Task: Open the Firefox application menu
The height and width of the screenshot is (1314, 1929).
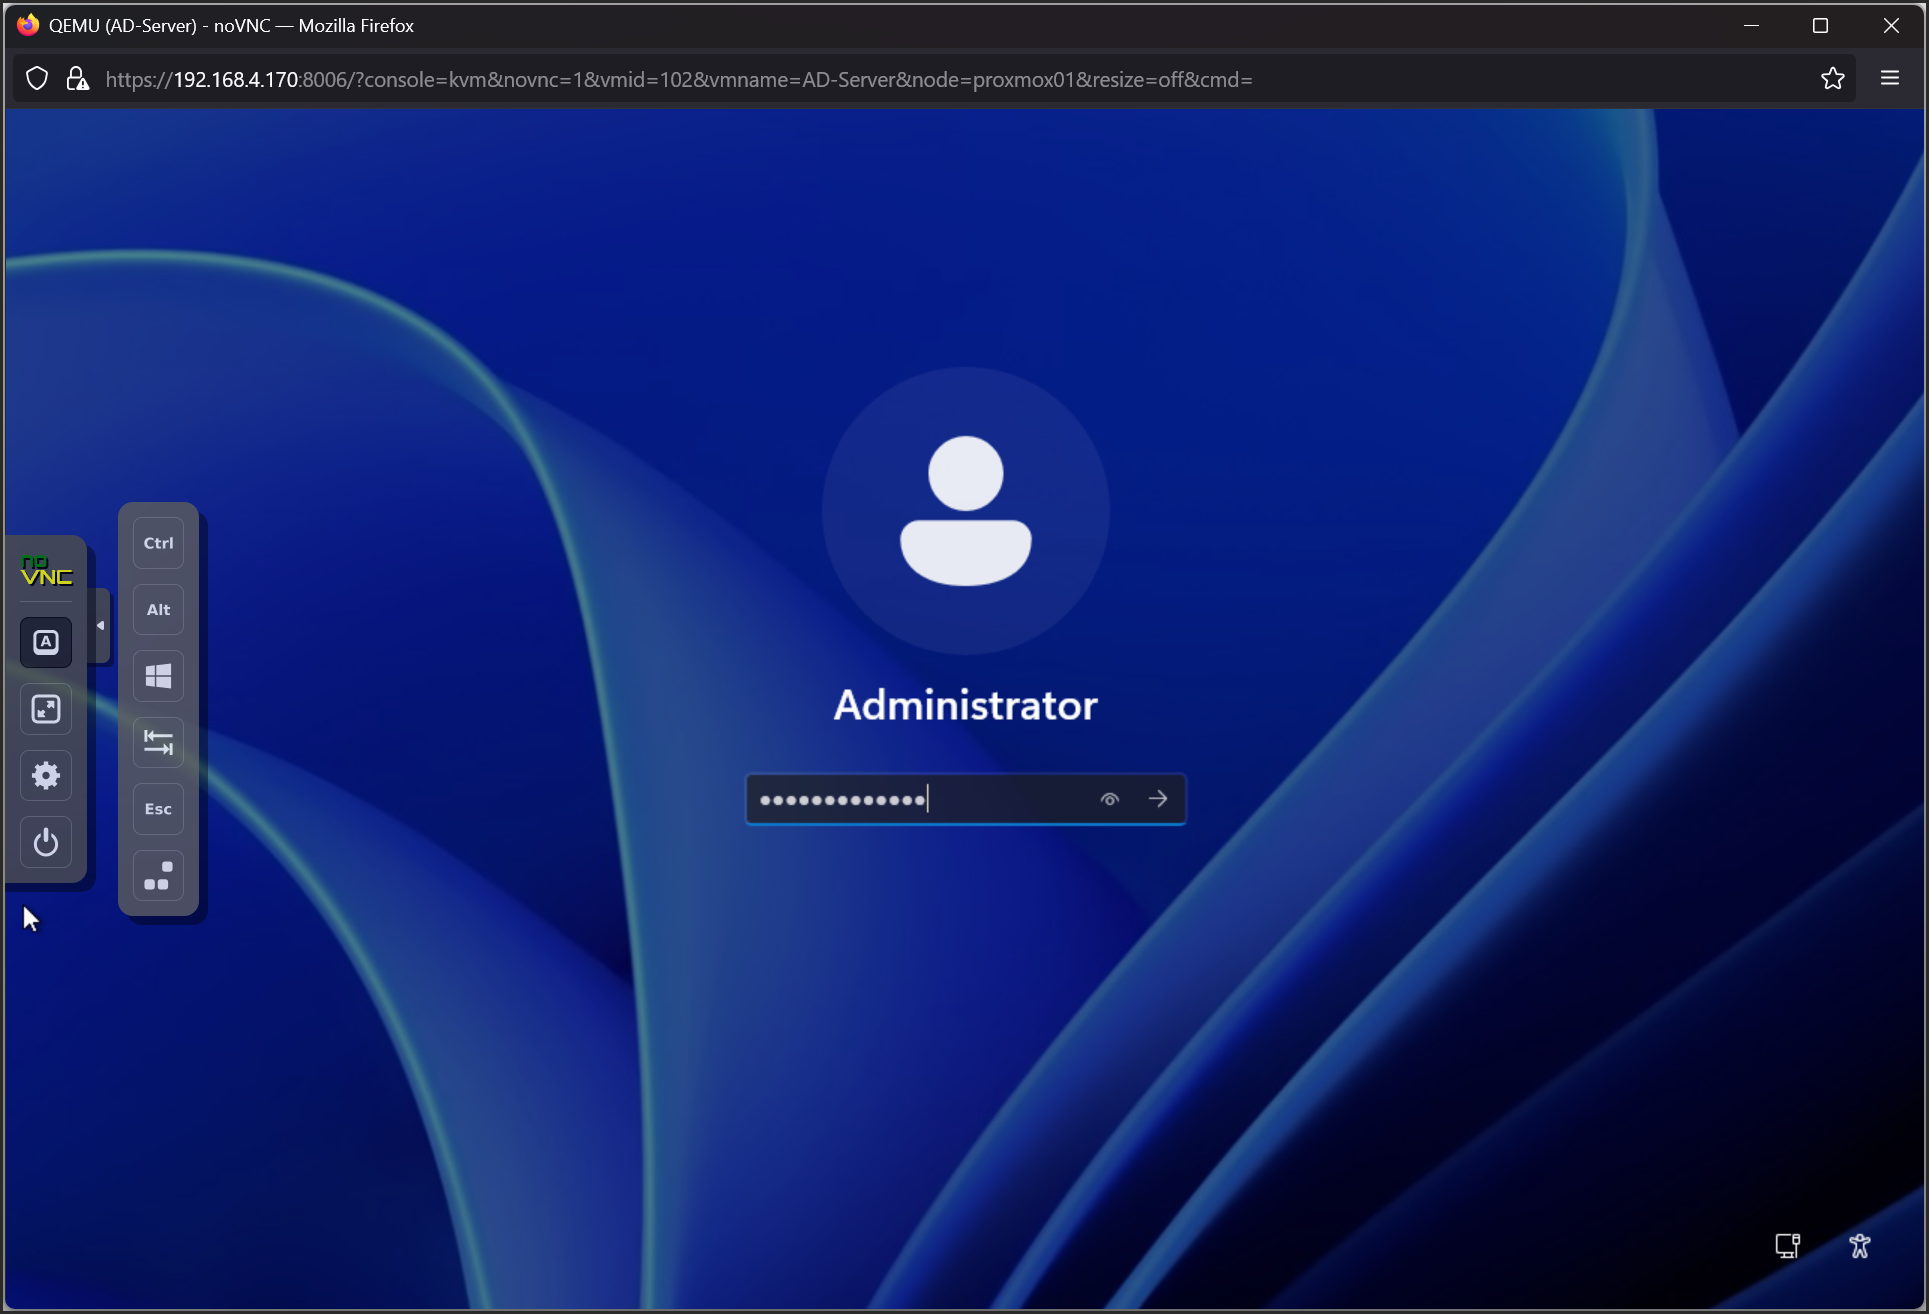Action: pos(1889,79)
